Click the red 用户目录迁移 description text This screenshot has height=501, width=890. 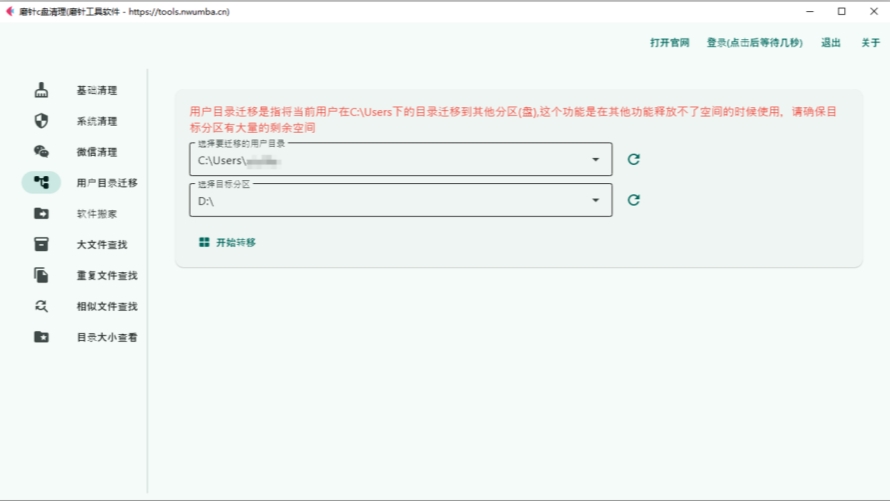[x=513, y=119]
